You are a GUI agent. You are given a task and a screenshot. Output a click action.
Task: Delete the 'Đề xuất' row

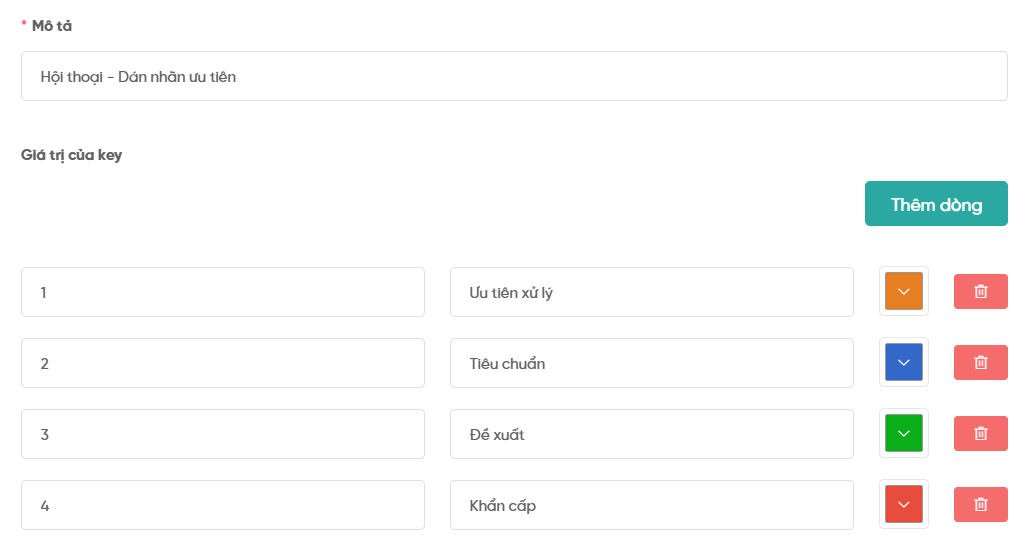click(980, 433)
